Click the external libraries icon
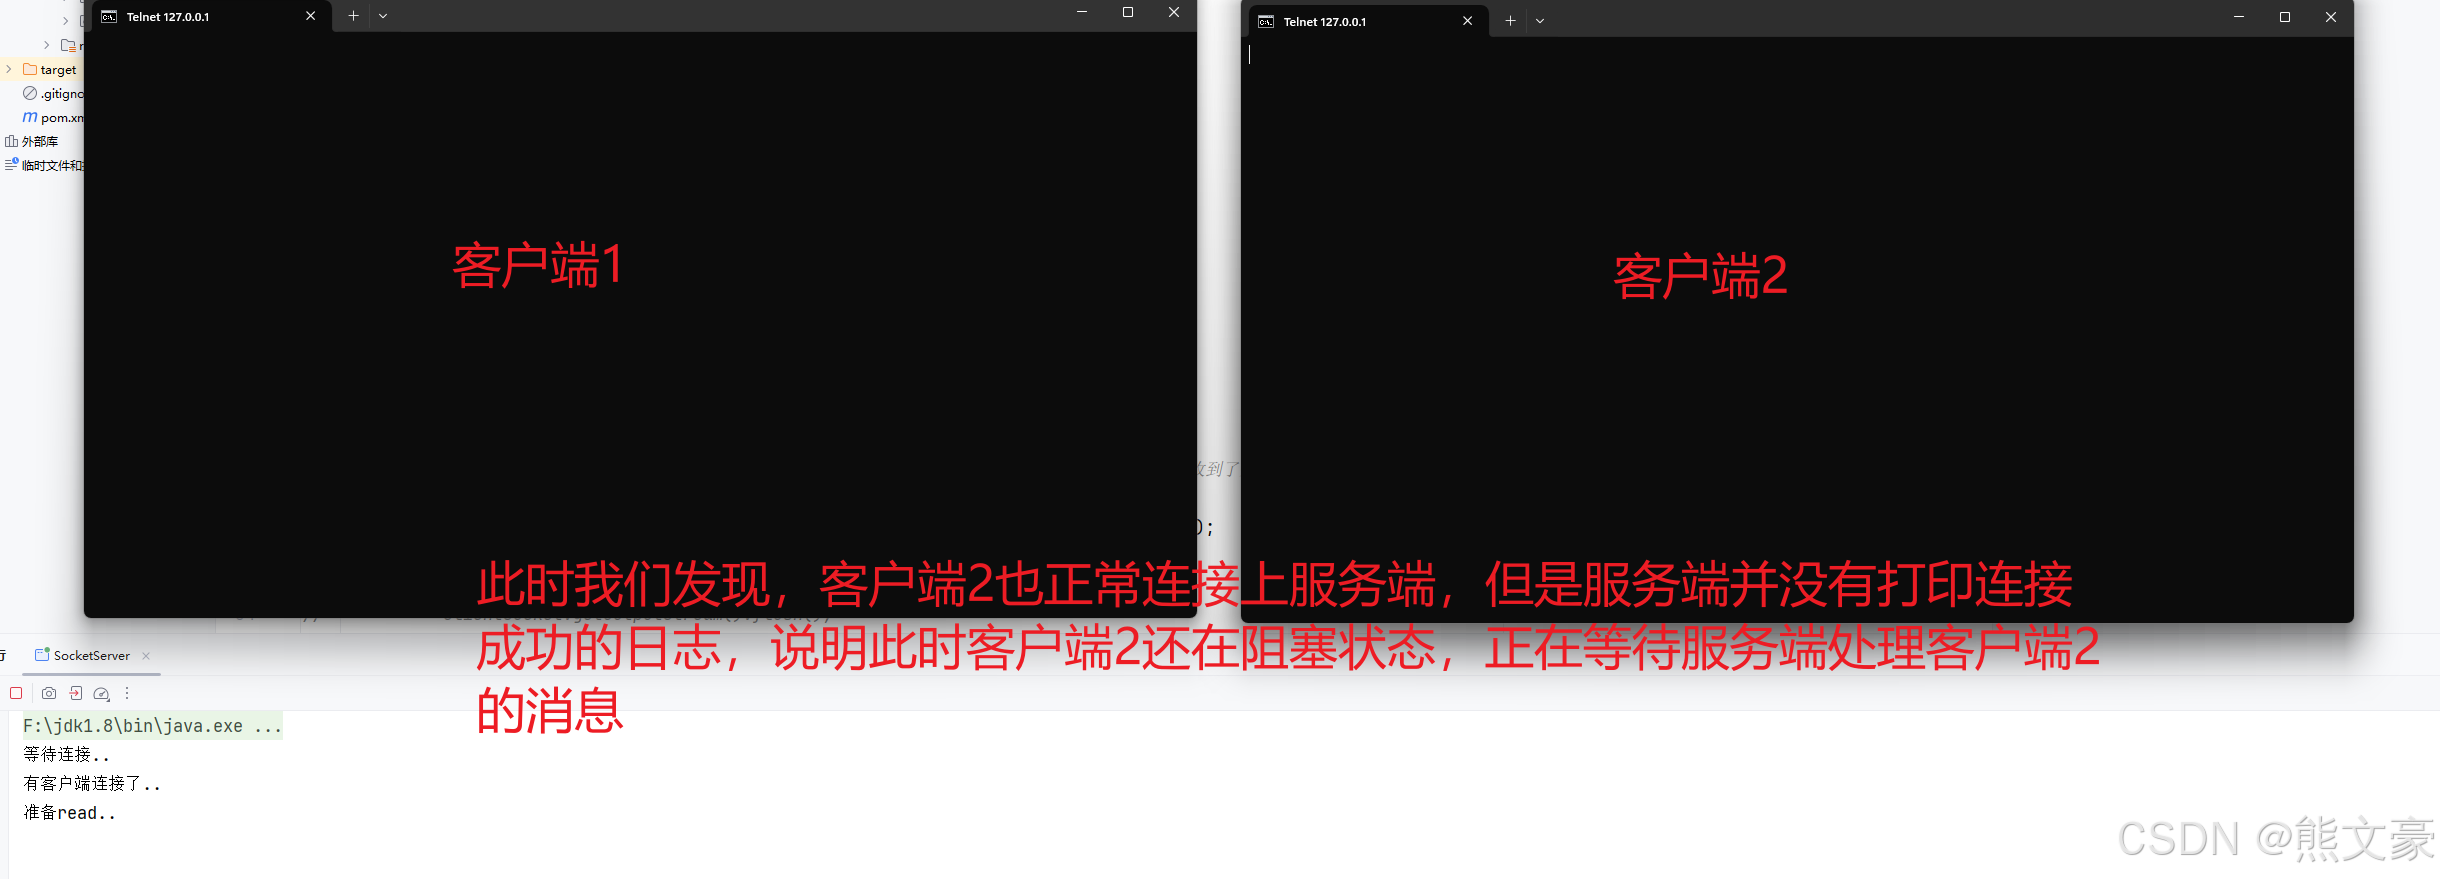2440x879 pixels. pos(11,141)
